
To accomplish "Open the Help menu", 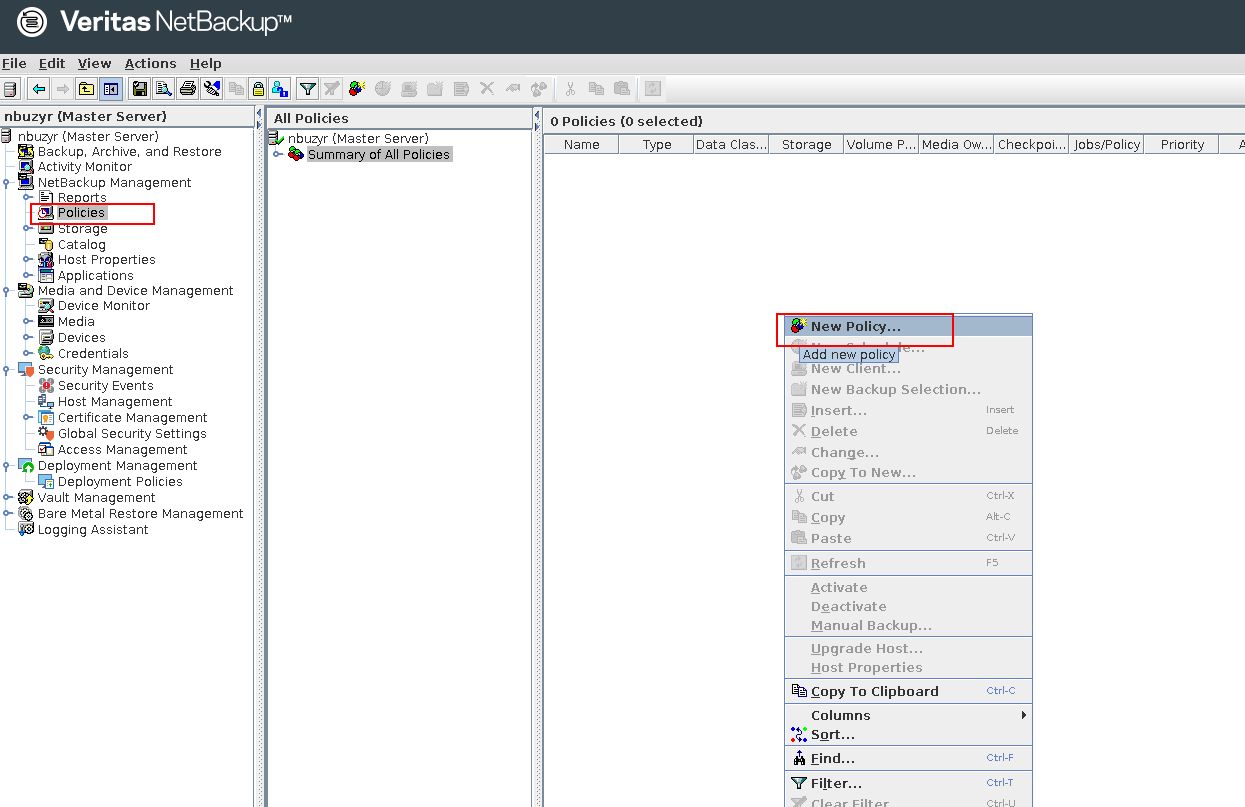I will [206, 63].
